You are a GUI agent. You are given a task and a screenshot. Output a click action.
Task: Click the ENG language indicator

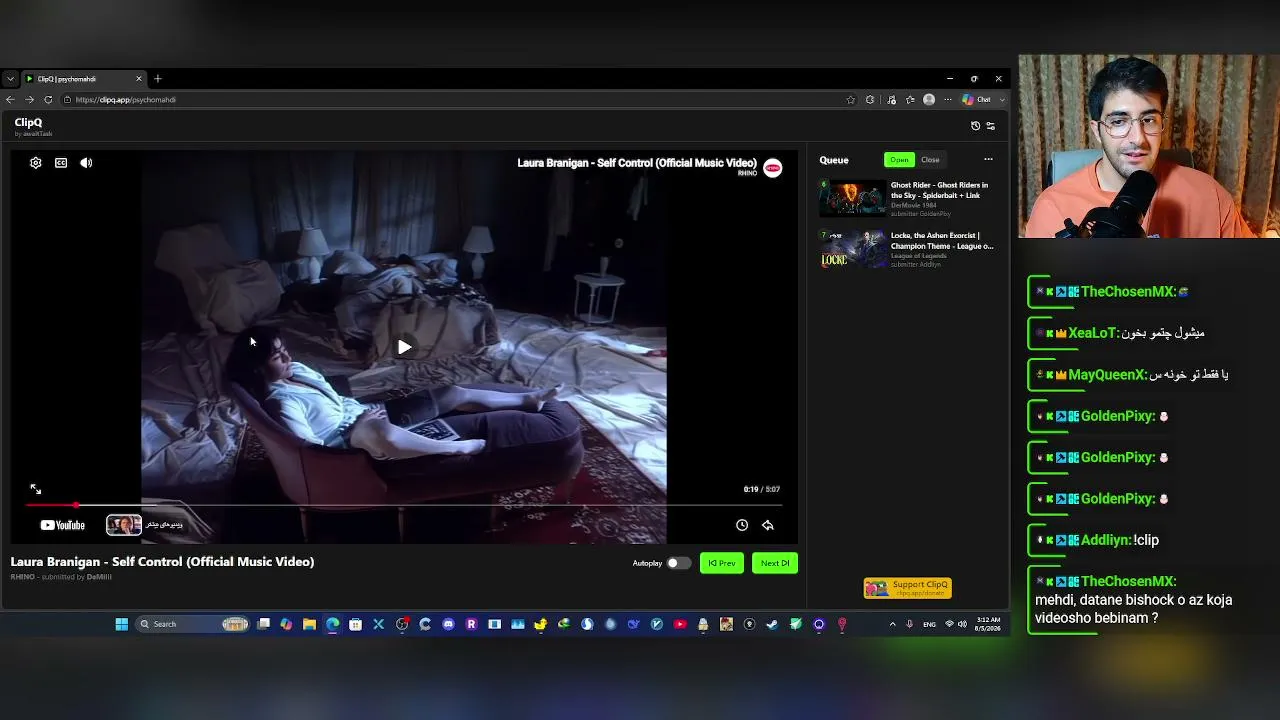(929, 624)
